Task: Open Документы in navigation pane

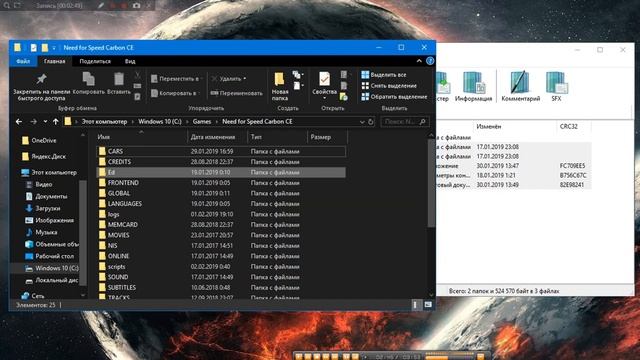Action: [x=46, y=196]
